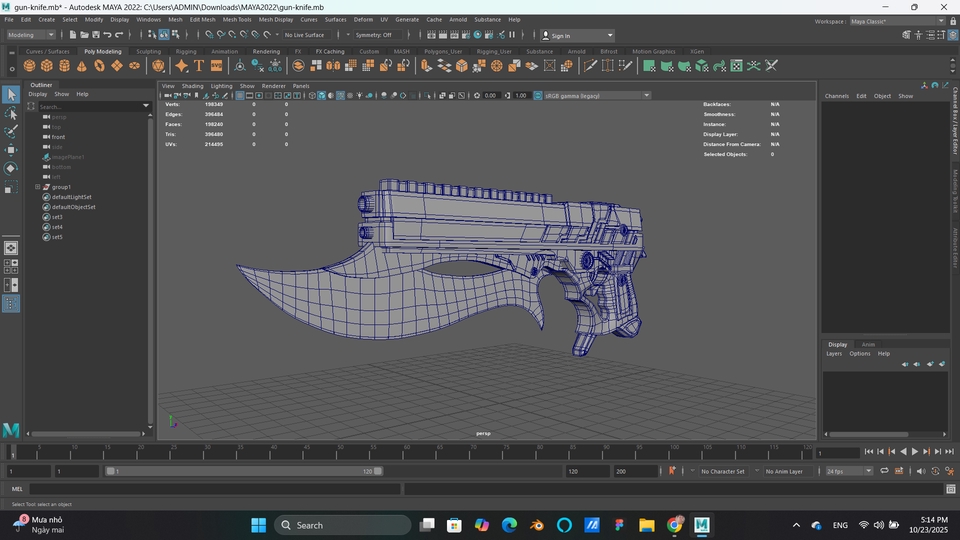Activate the Paint selection tool

coord(11,132)
